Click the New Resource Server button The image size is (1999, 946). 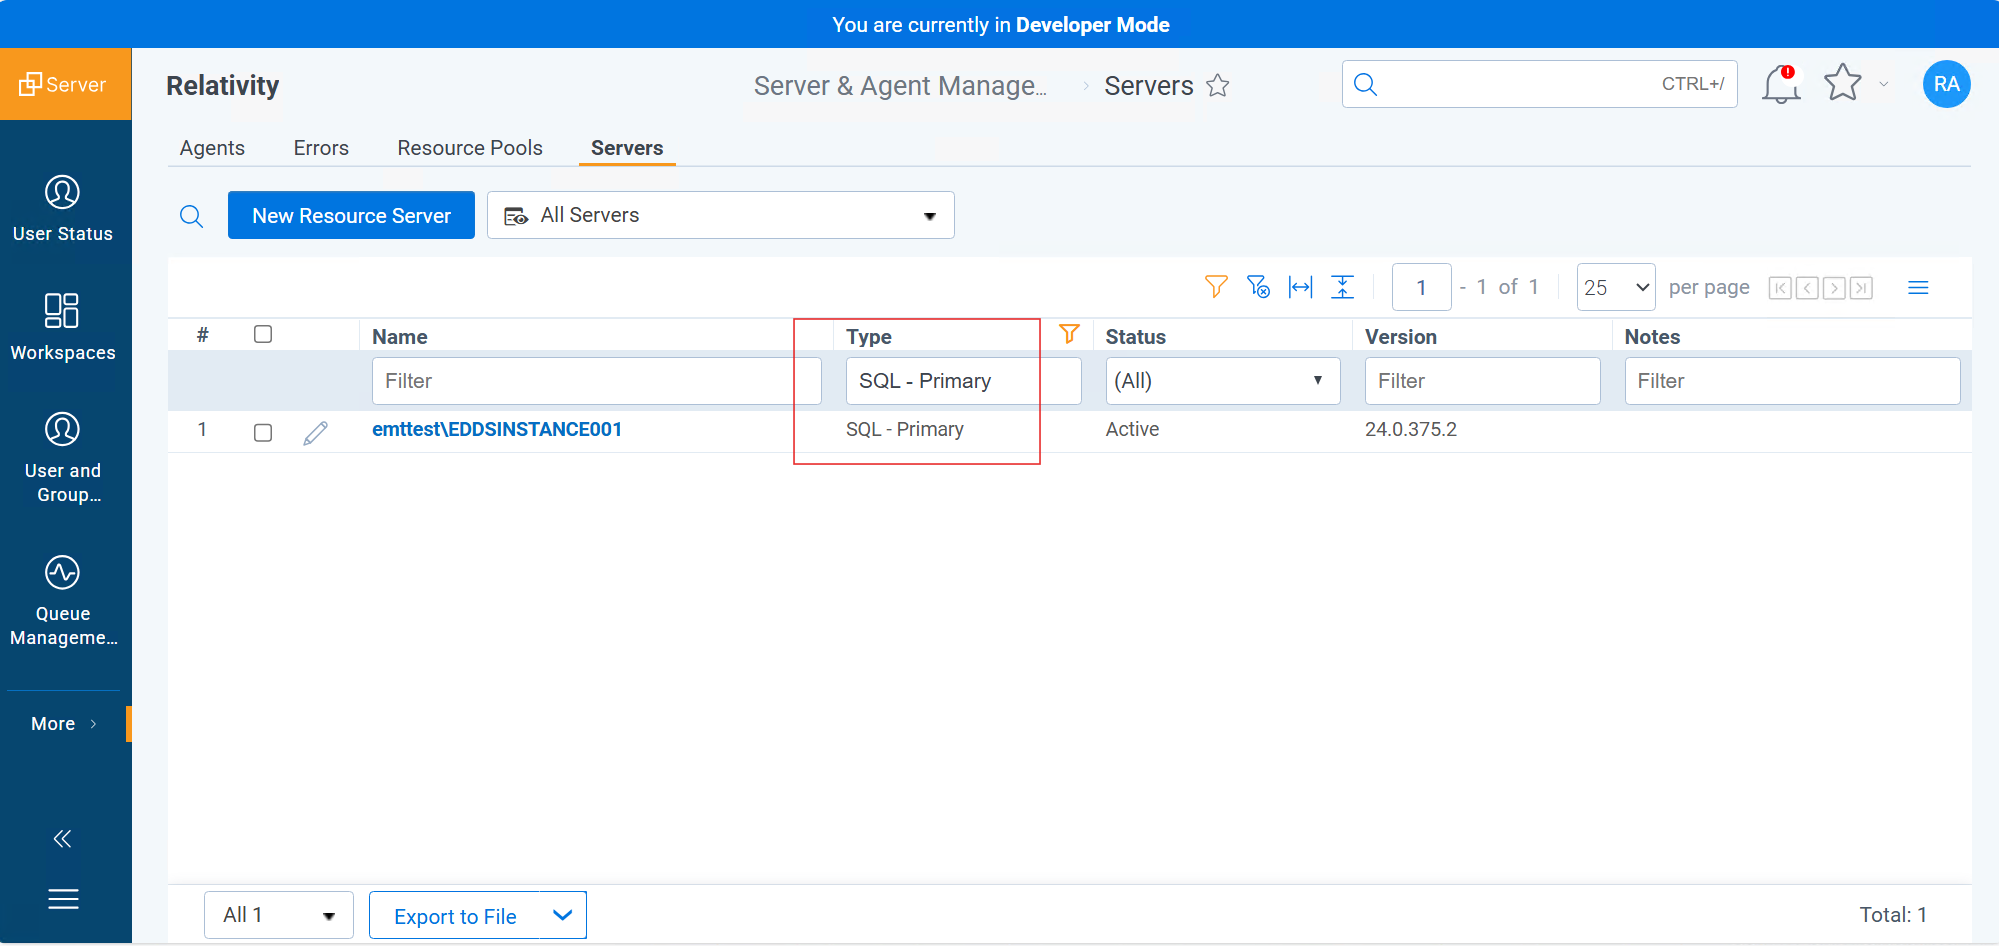point(351,216)
